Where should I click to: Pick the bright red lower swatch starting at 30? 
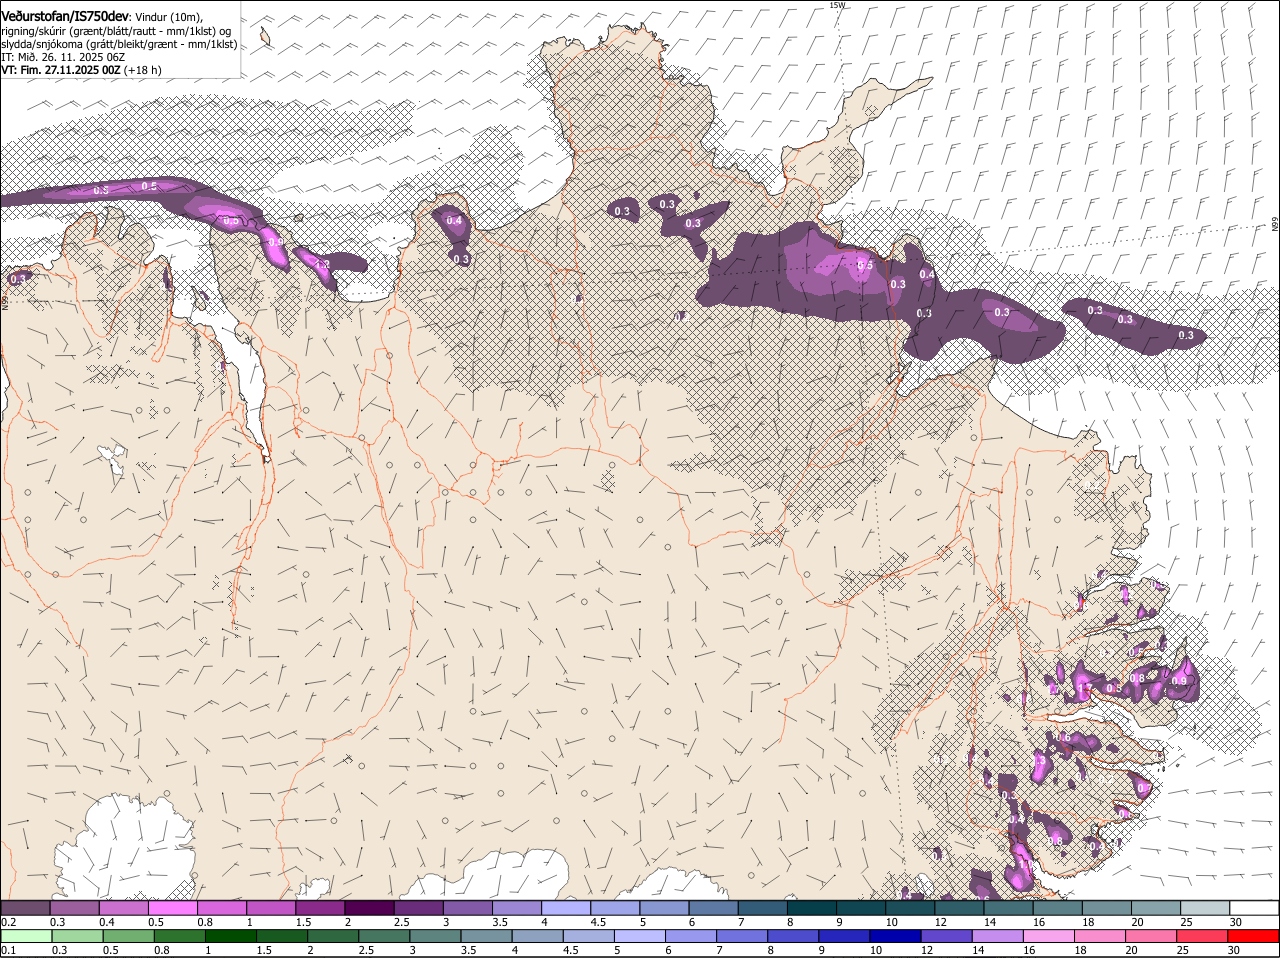coord(1253,936)
